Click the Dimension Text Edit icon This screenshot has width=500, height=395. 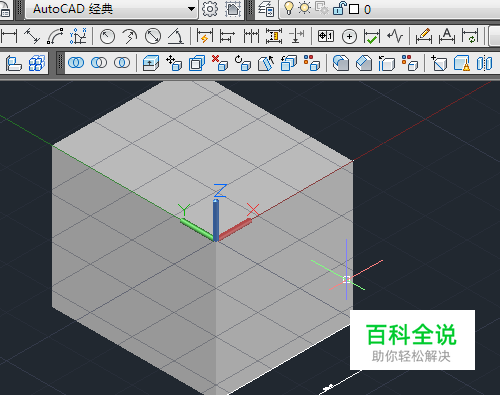pyautogui.click(x=447, y=36)
